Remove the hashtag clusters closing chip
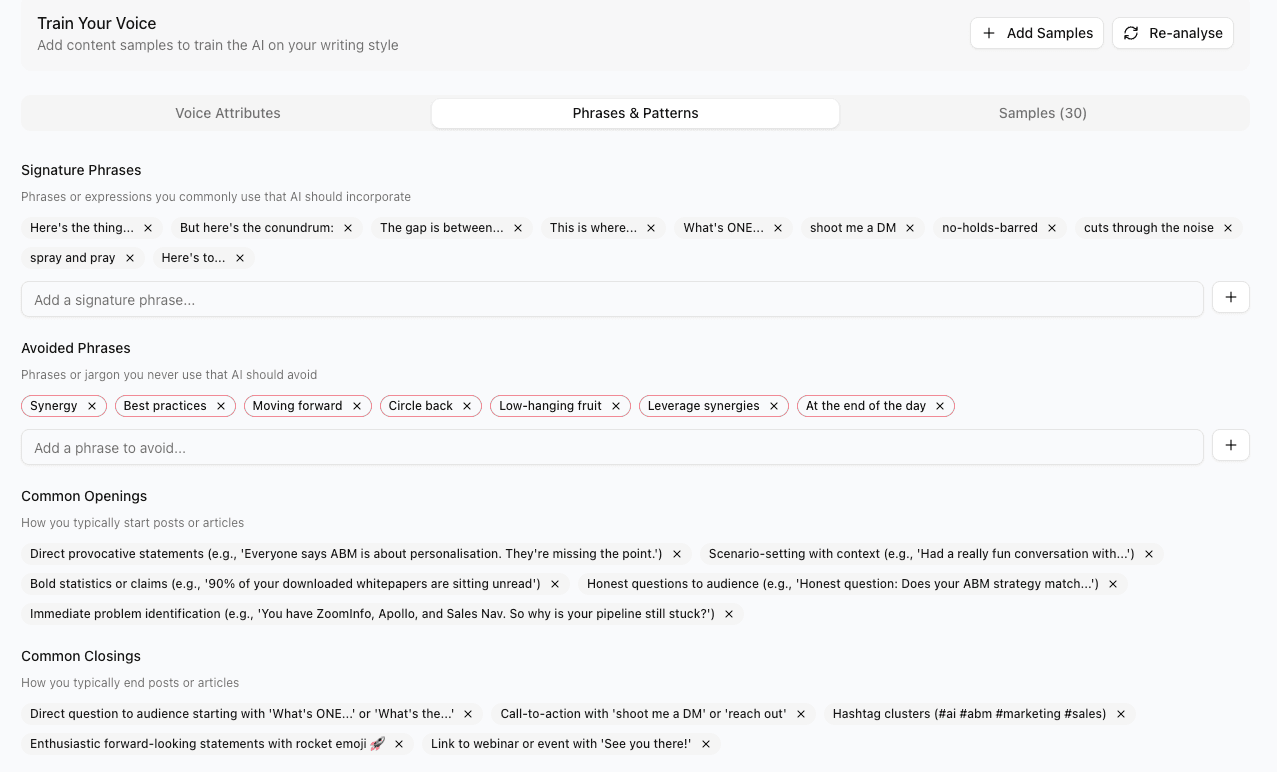 [1120, 713]
